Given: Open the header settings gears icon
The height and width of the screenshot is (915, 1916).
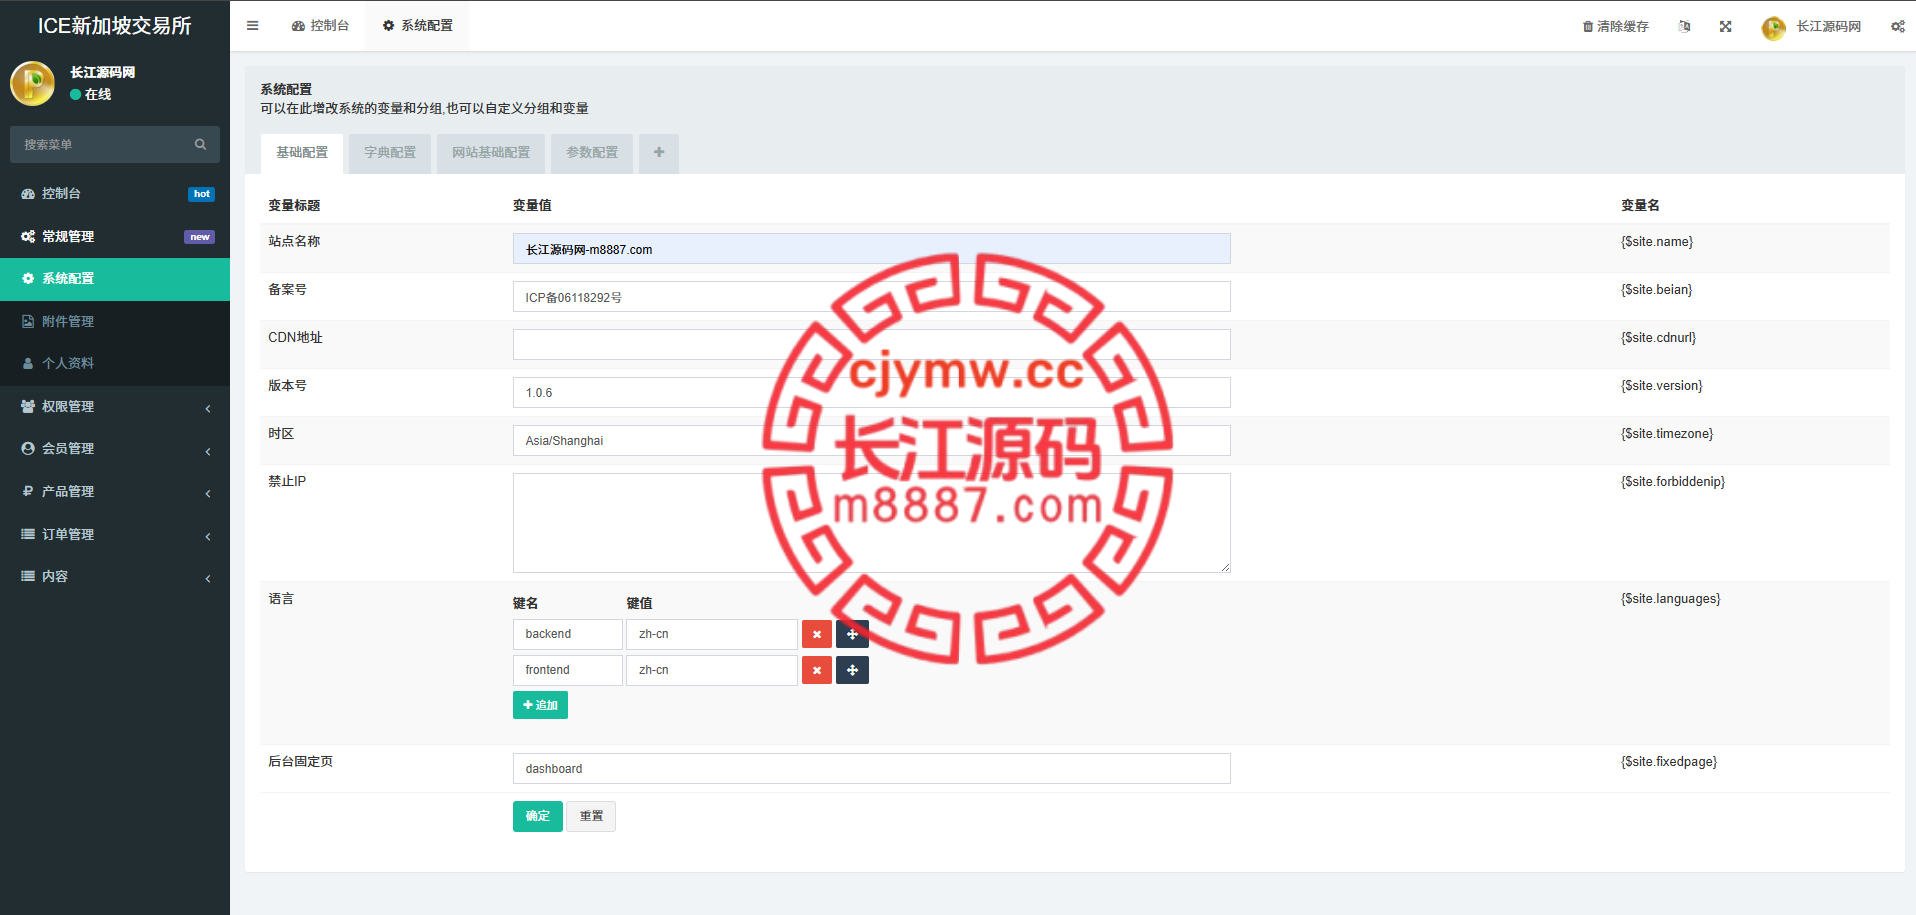Looking at the screenshot, I should point(1897,26).
